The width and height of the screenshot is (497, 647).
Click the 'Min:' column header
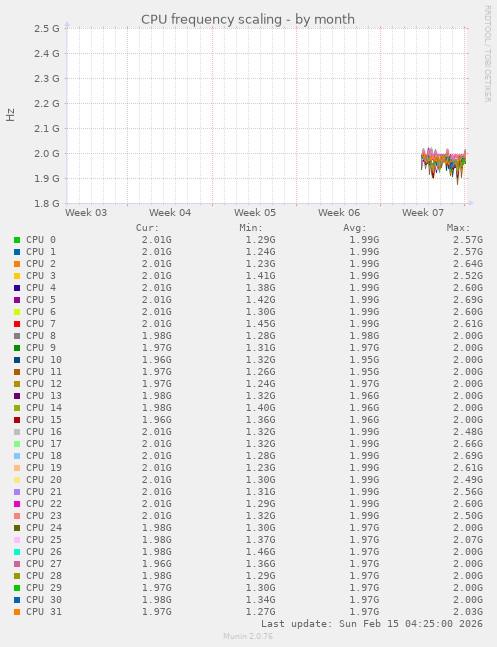click(x=251, y=228)
